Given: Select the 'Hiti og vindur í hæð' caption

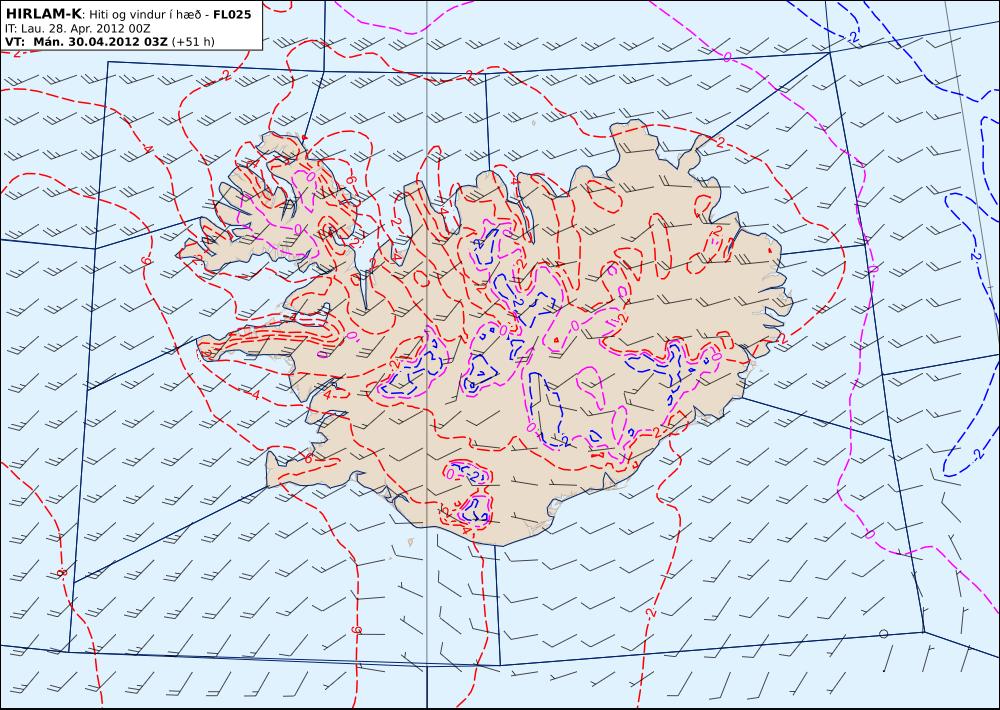Looking at the screenshot, I should (145, 14).
